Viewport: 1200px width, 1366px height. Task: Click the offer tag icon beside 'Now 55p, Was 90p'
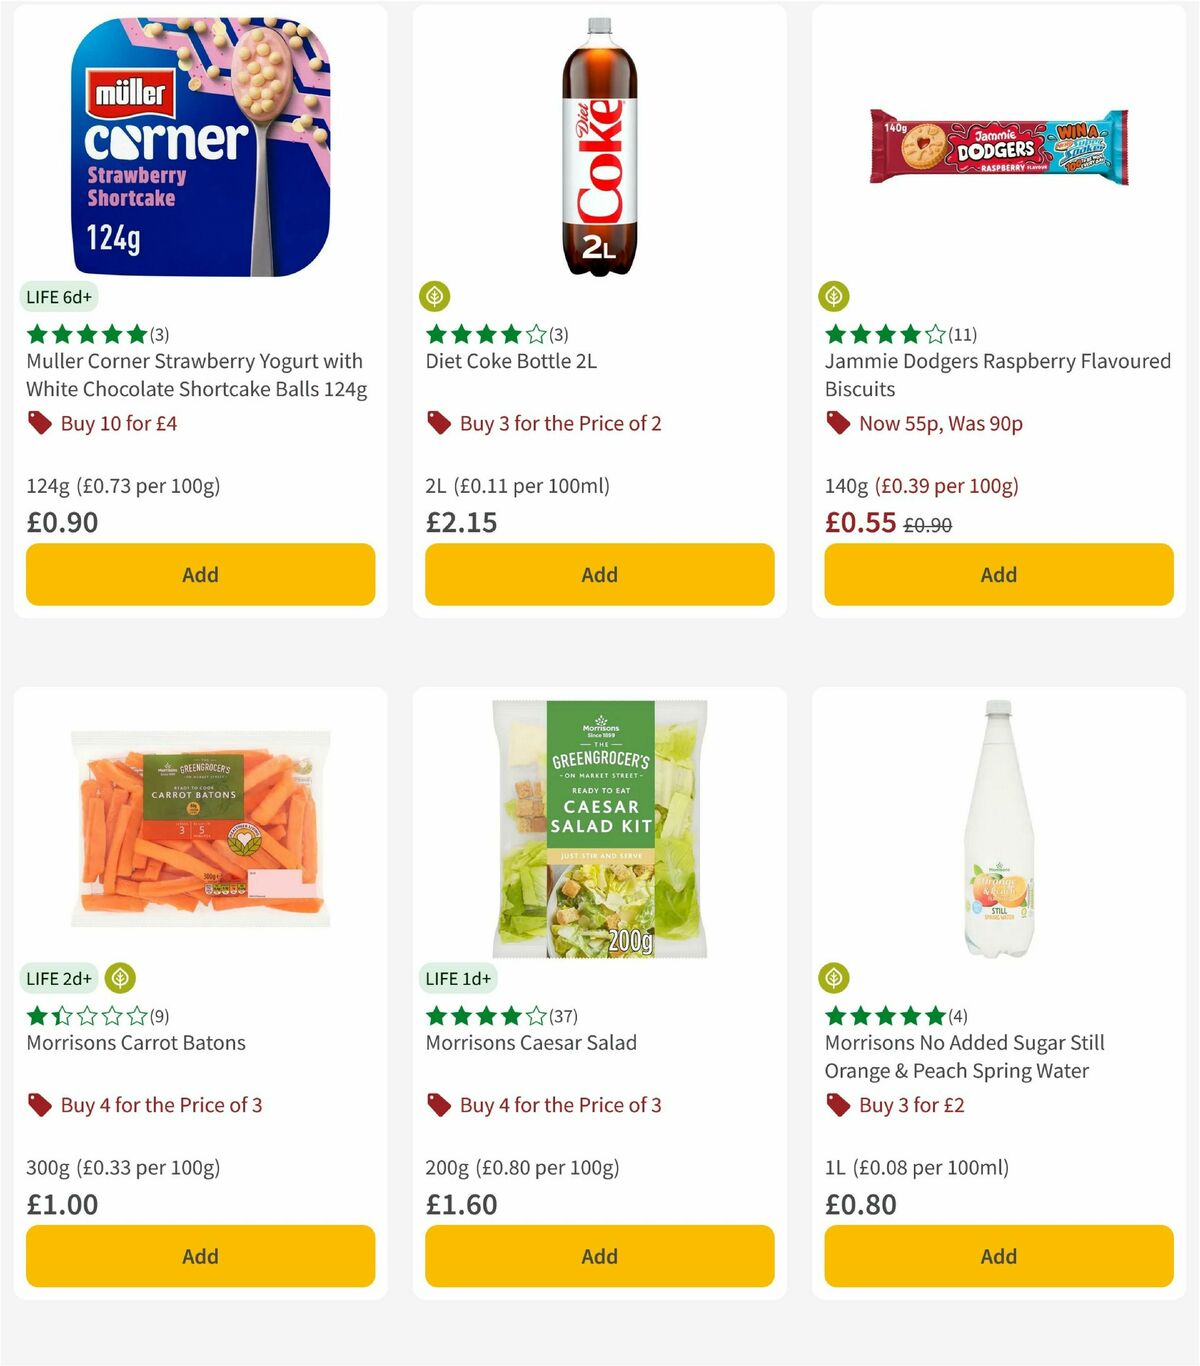point(839,423)
